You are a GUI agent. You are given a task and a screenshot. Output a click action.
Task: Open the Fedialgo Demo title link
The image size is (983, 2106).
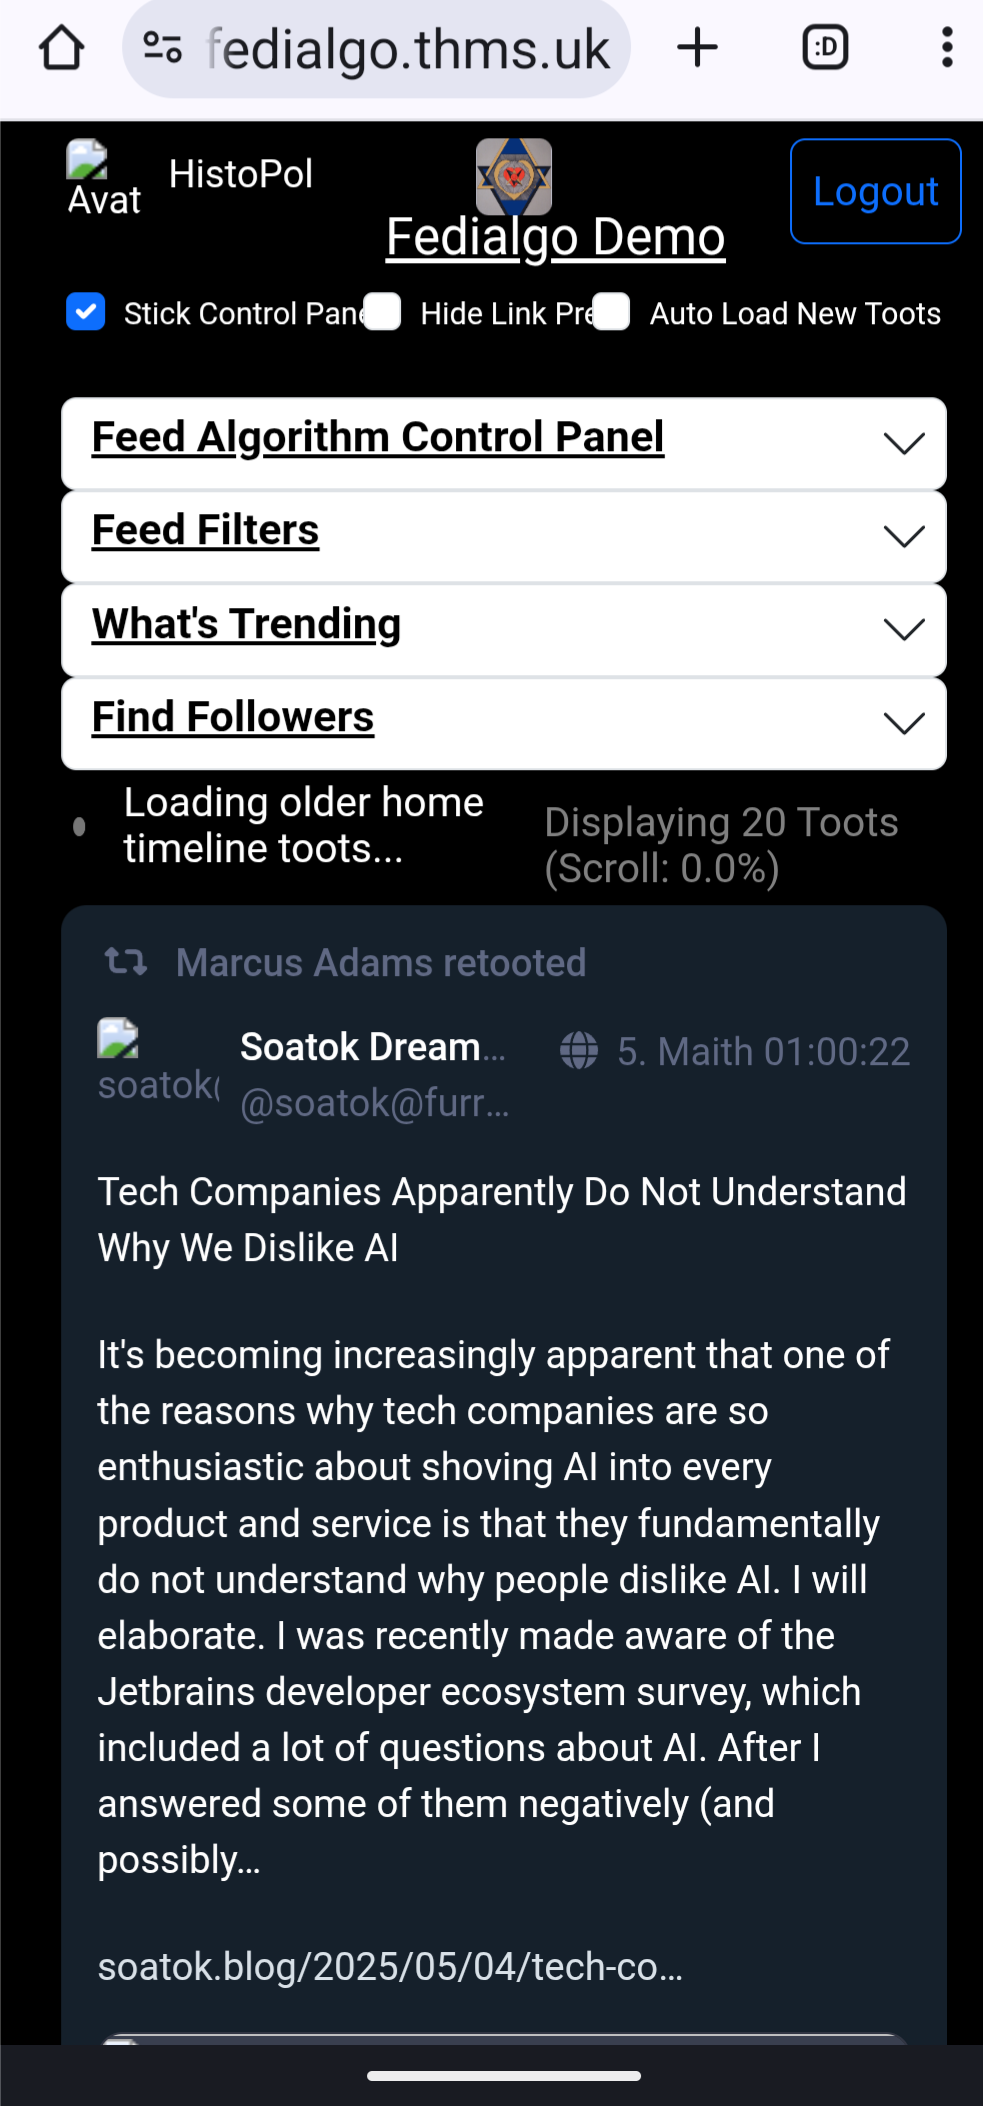coord(556,237)
